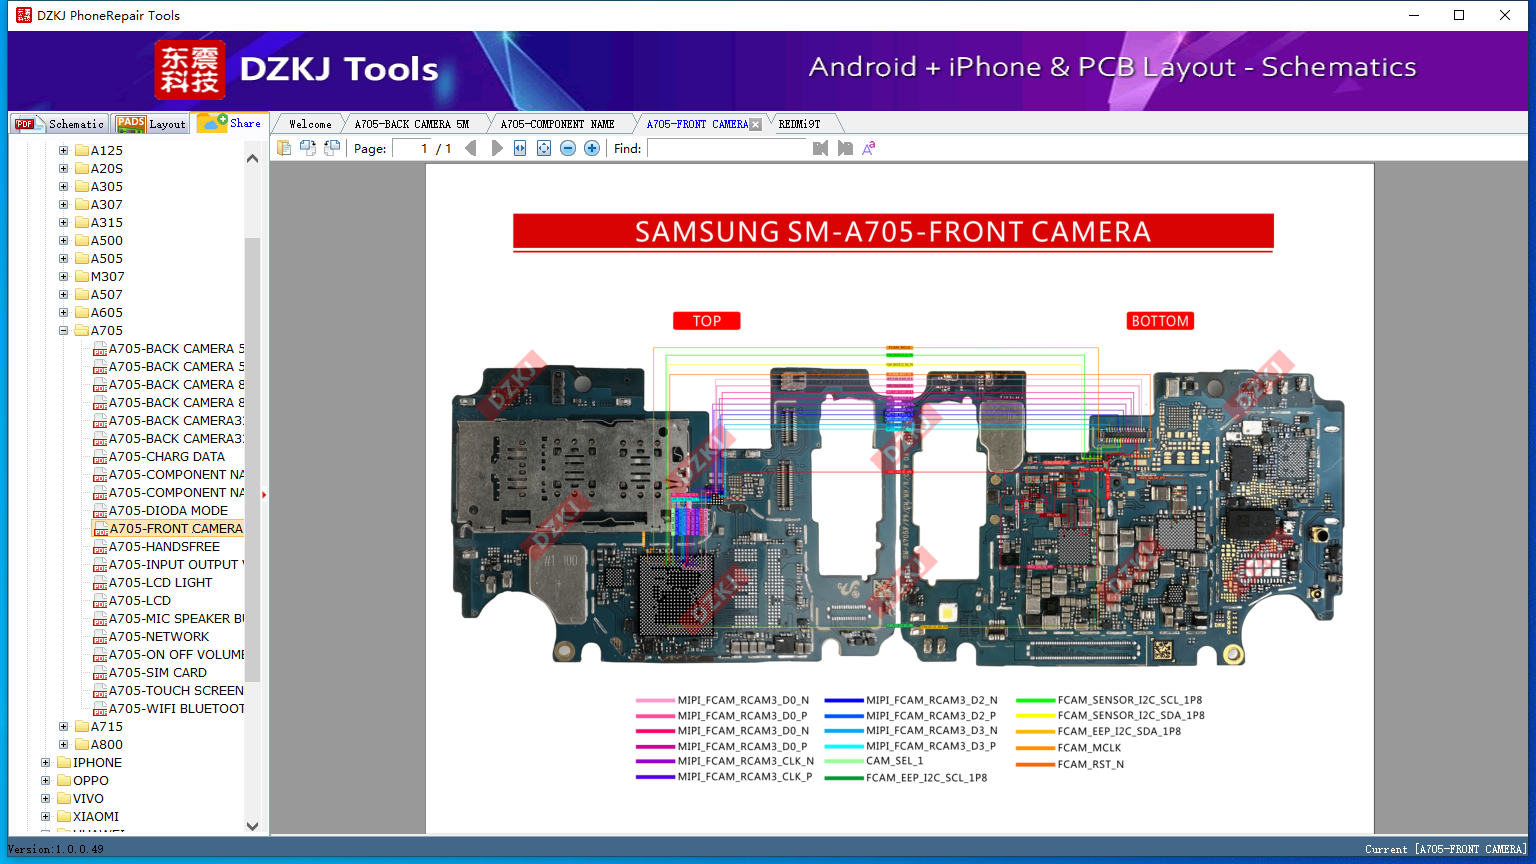This screenshot has height=864, width=1536.
Task: Click the Find text input field
Action: [727, 148]
